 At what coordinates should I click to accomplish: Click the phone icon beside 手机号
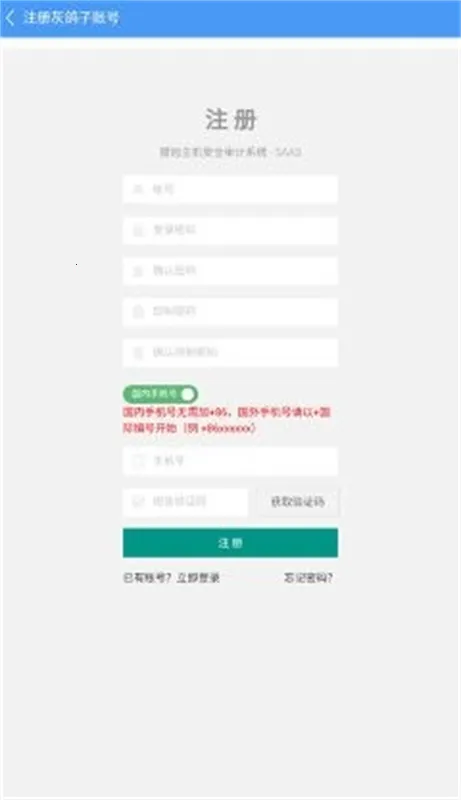tap(138, 461)
